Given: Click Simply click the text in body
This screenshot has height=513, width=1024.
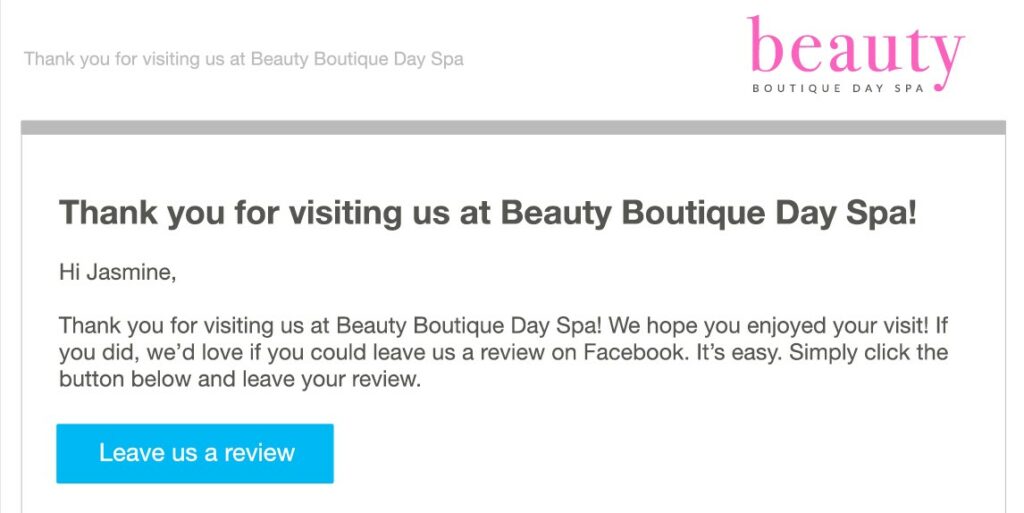Looking at the screenshot, I should point(869,352).
